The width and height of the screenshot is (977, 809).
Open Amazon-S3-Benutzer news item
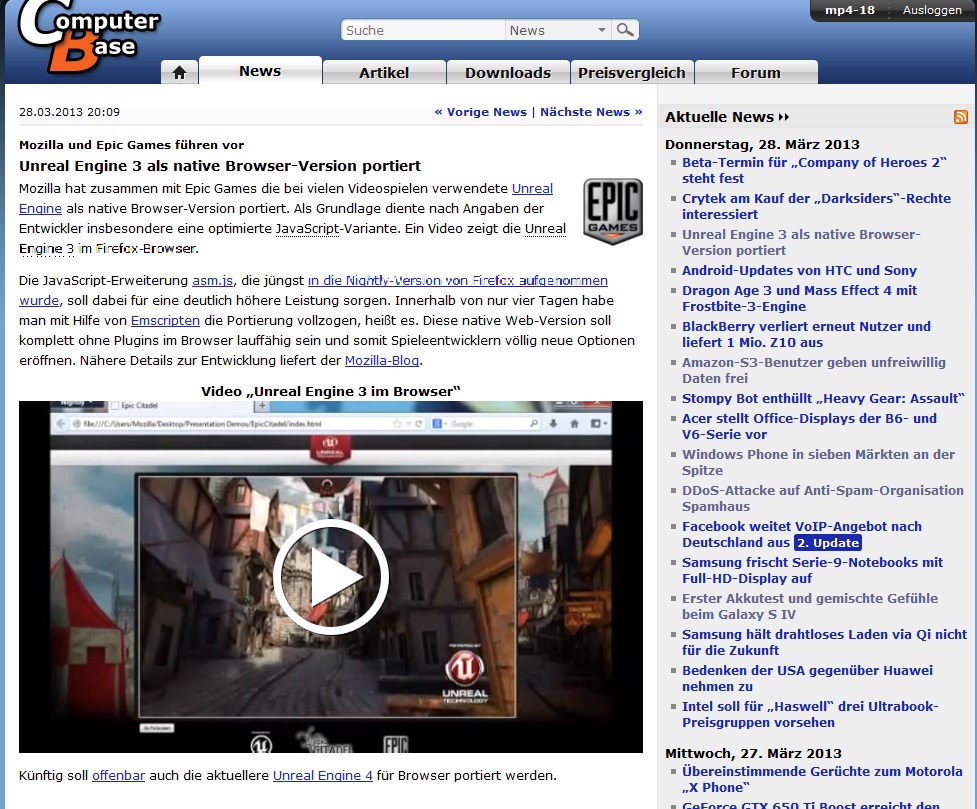814,370
